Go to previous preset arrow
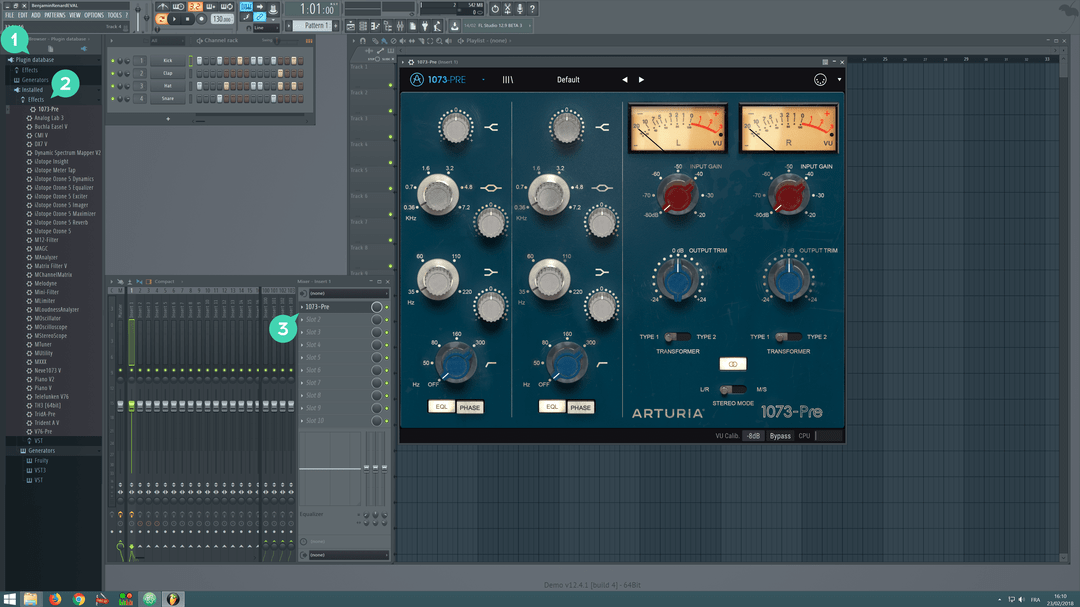This screenshot has height=607, width=1080. [x=625, y=80]
